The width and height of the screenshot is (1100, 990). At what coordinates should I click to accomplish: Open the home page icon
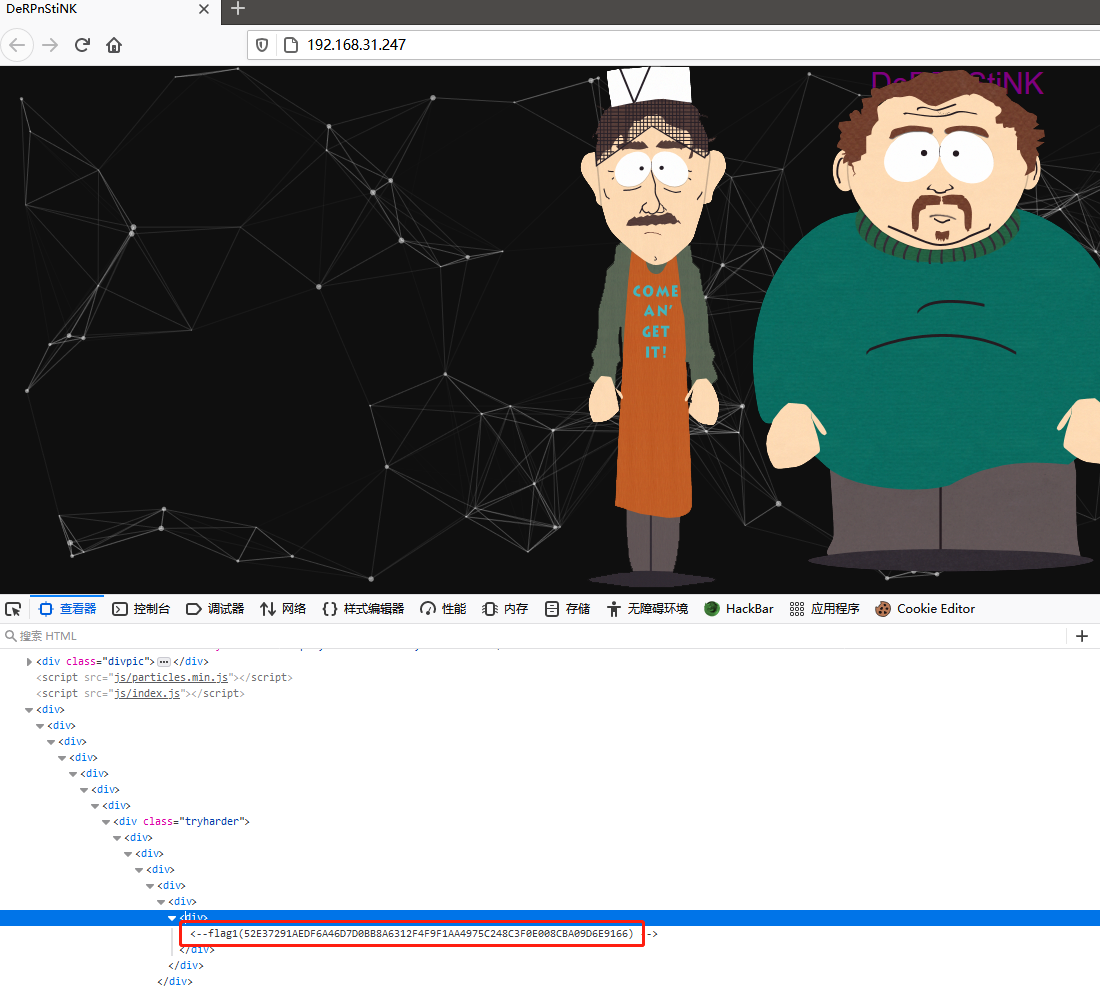point(114,46)
